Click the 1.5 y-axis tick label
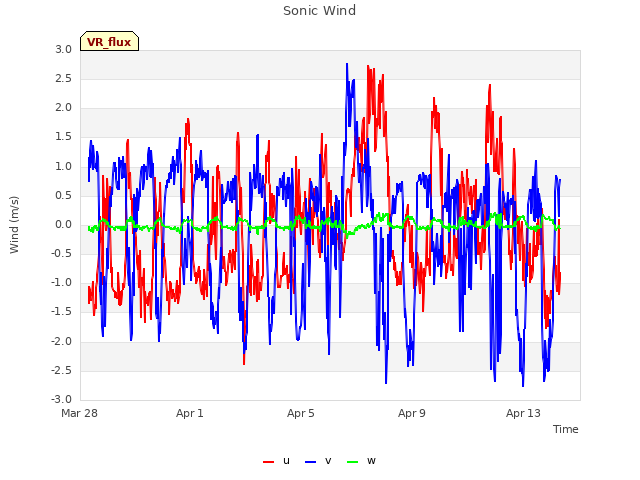This screenshot has width=640, height=480. click(64, 137)
